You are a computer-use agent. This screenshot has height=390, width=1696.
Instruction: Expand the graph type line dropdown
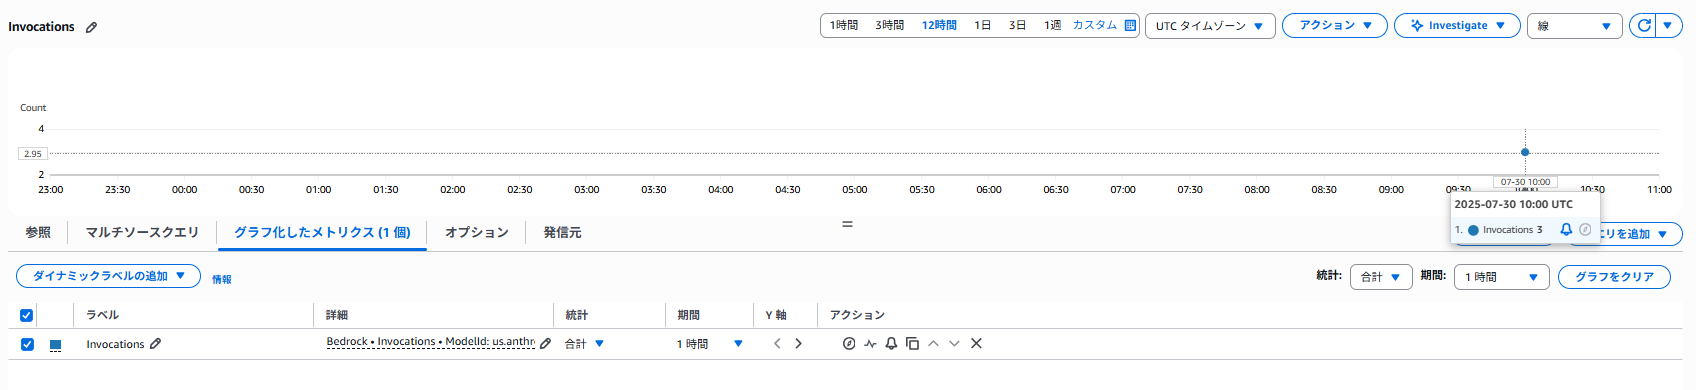(1574, 26)
